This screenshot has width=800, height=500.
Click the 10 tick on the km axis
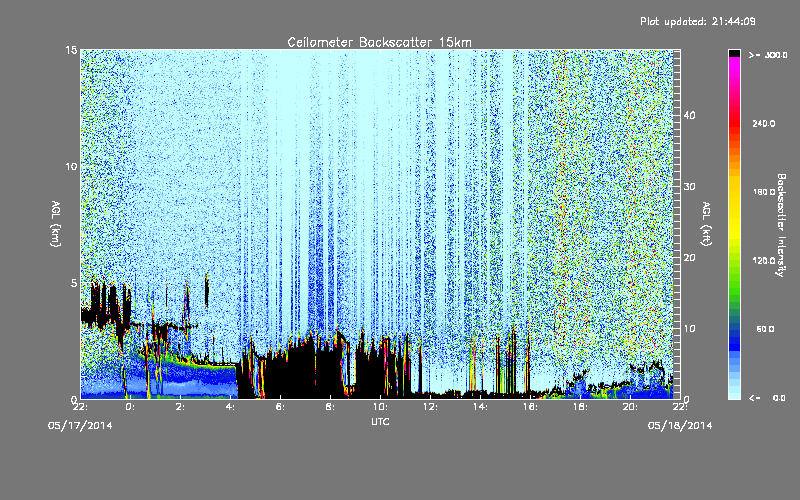pos(71,166)
